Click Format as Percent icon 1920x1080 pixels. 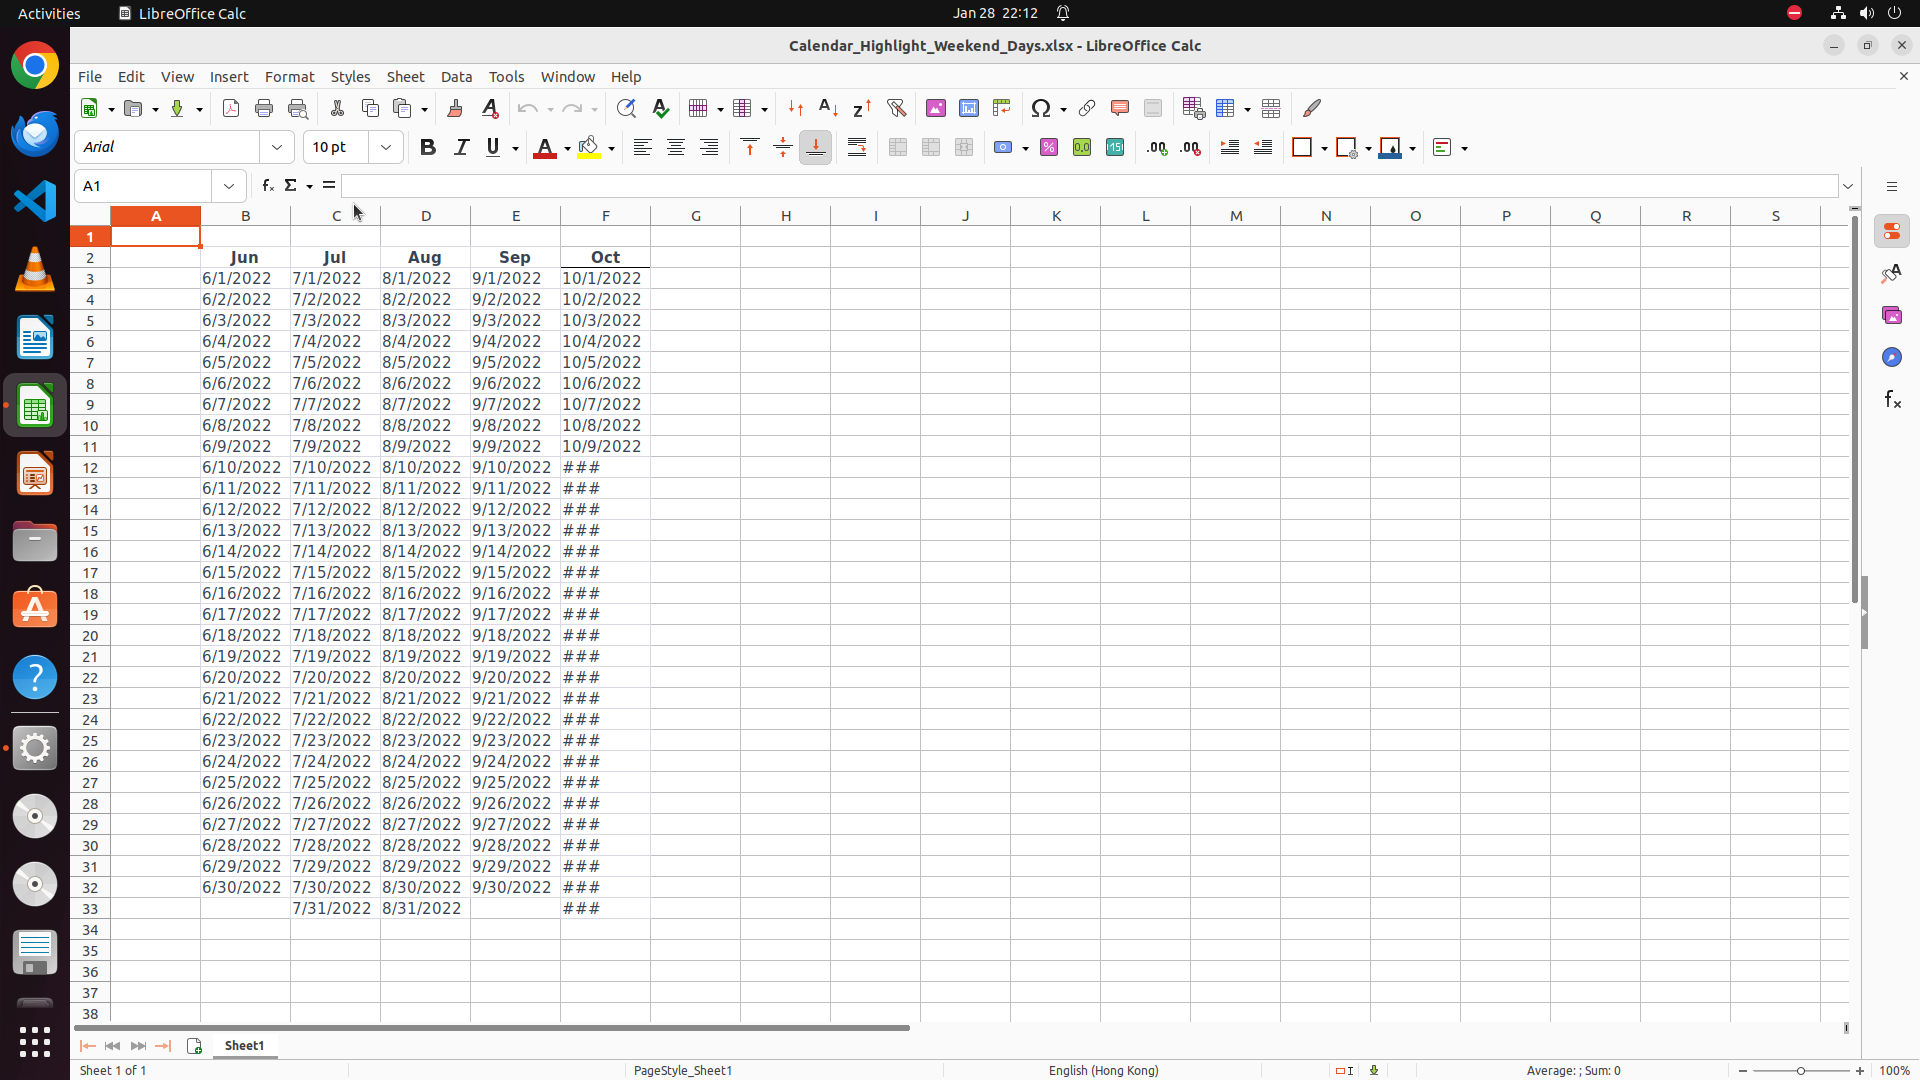[x=1049, y=148]
